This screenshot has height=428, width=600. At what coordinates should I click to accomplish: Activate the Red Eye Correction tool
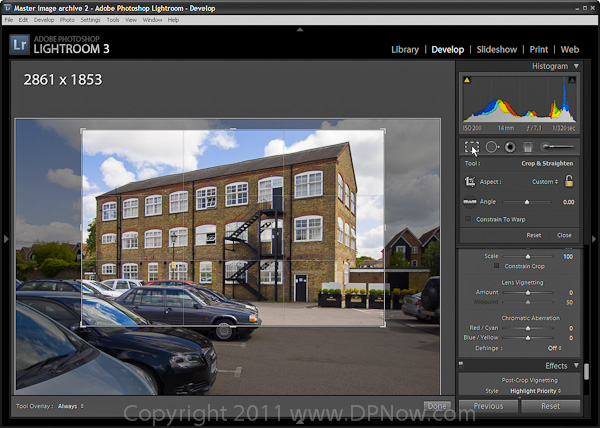tap(510, 147)
